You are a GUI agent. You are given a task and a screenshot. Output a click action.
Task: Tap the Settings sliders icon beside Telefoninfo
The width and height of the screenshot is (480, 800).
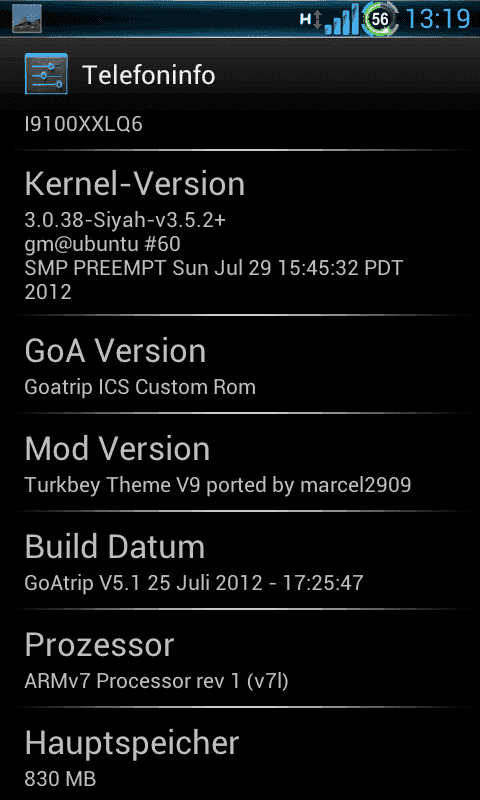coord(46,74)
